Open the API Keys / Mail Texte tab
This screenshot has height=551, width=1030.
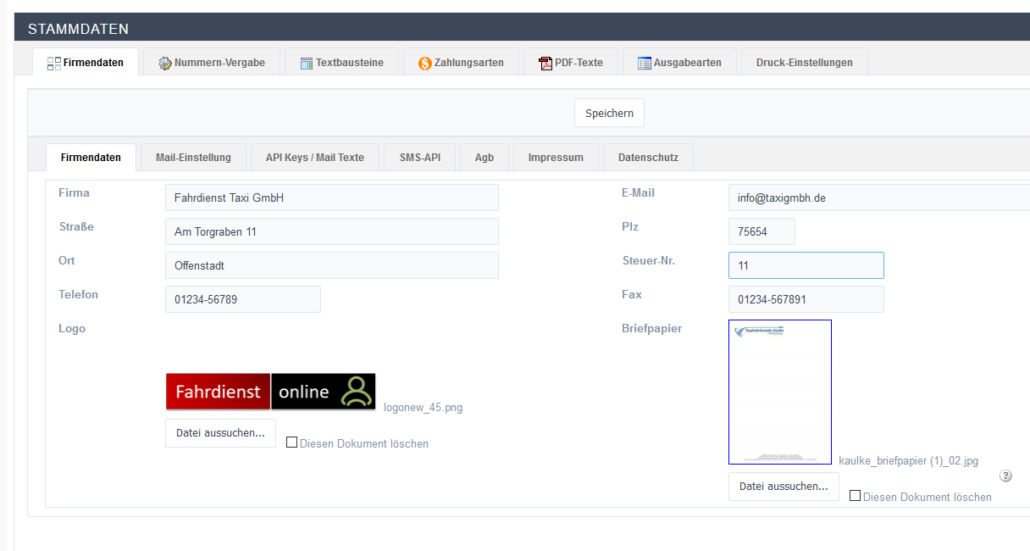click(314, 158)
